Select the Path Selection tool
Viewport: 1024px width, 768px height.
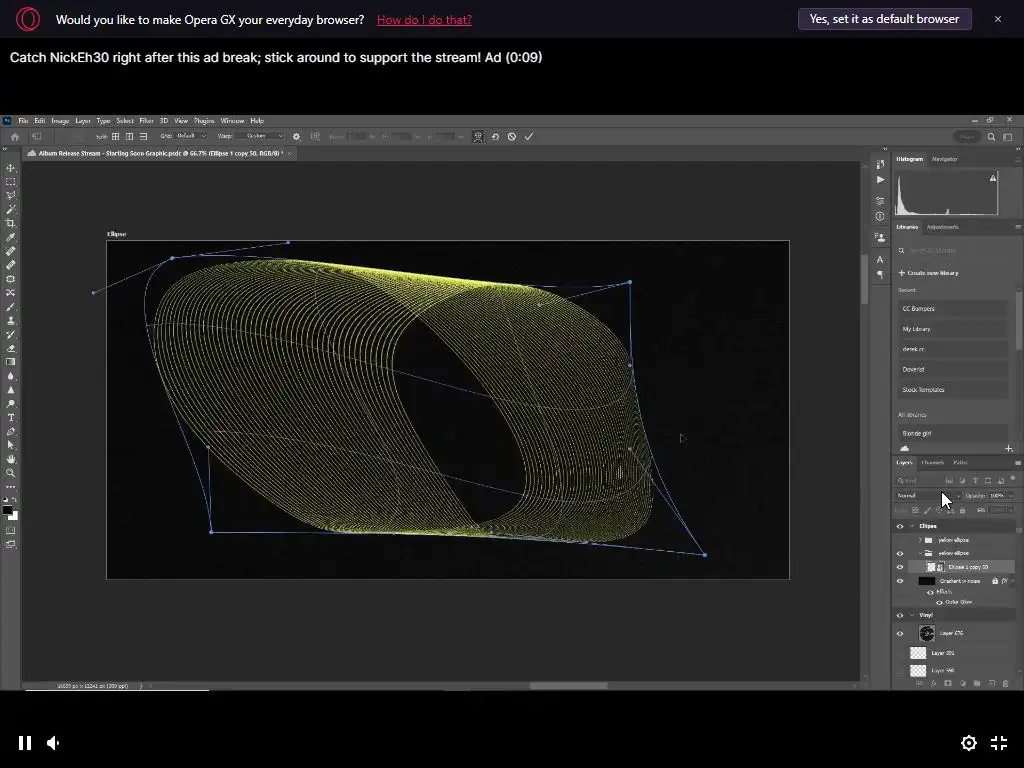tap(10, 445)
